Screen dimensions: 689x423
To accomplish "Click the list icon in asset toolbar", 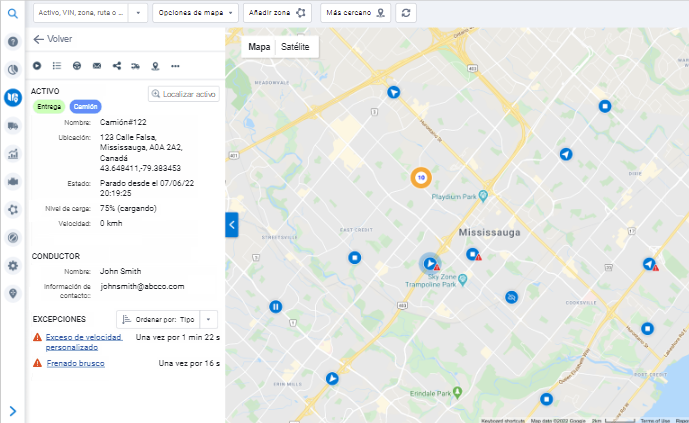I will [x=57, y=66].
